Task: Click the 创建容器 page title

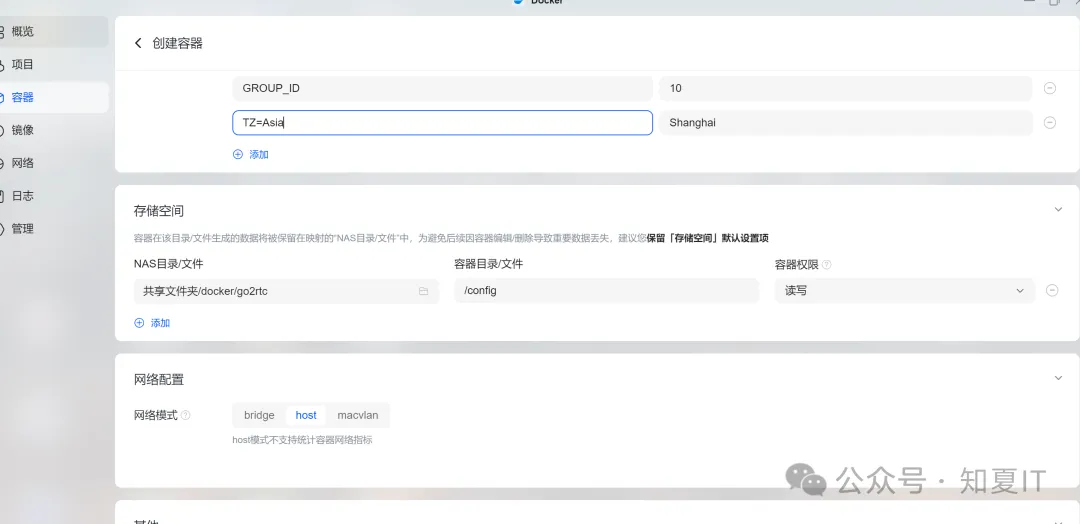Action: click(178, 43)
